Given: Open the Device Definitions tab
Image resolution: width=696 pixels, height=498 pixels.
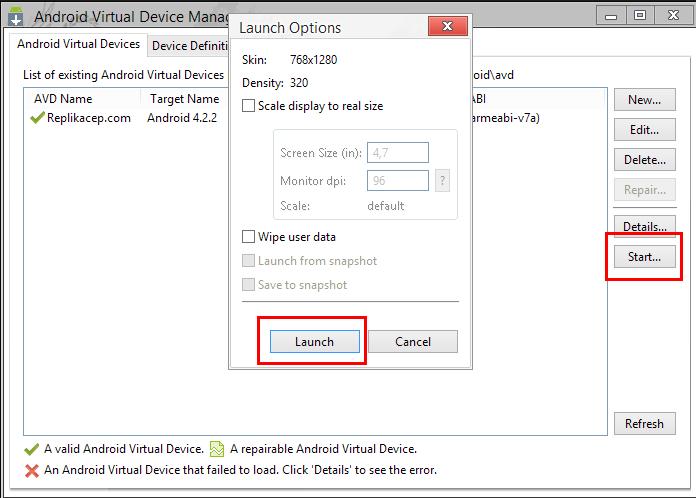Looking at the screenshot, I should 190,46.
